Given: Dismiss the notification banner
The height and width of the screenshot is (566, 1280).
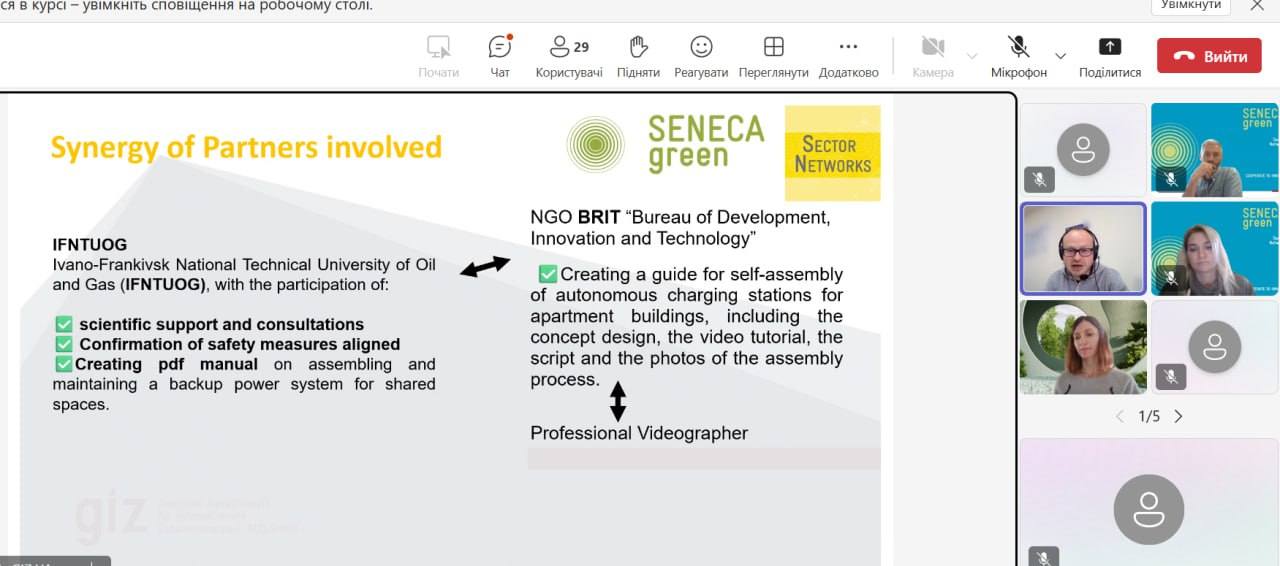Looking at the screenshot, I should point(1257,5).
